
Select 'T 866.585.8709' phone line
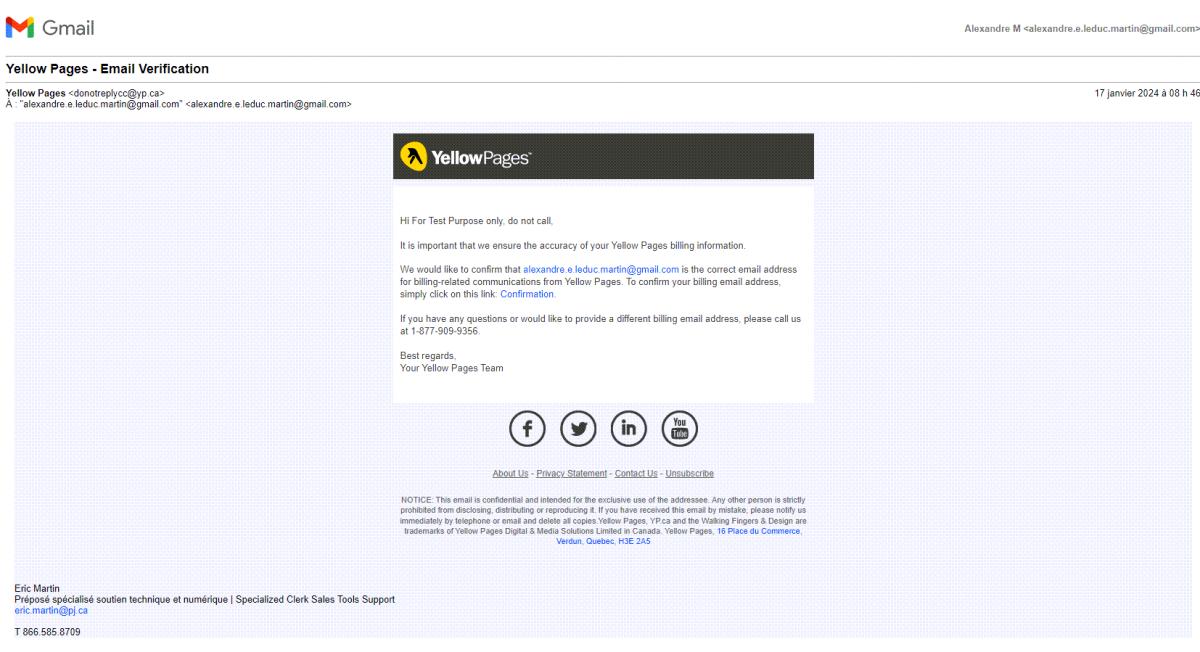[47, 632]
